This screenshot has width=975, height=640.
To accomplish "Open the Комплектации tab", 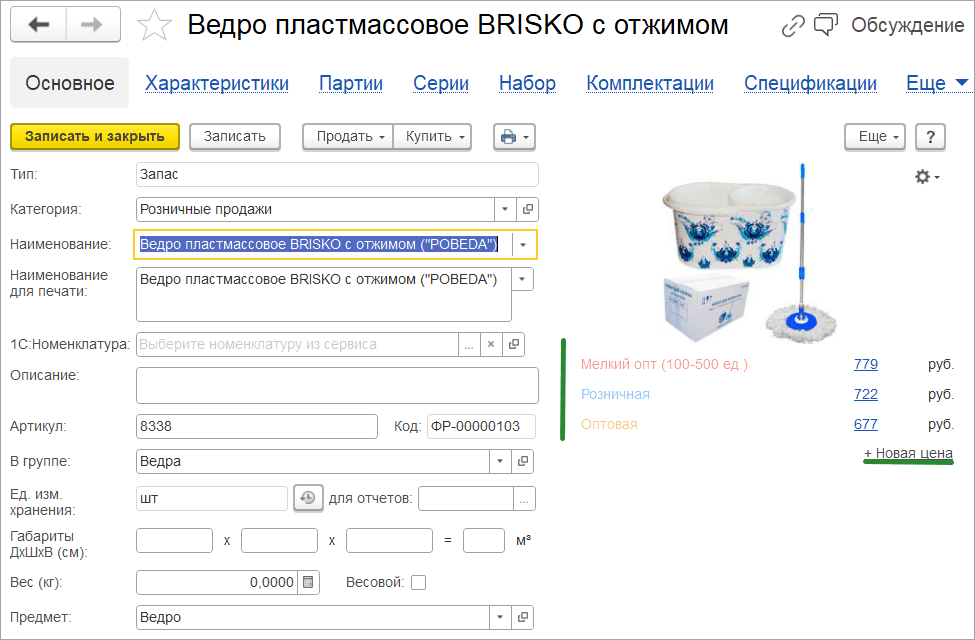I will (x=650, y=83).
